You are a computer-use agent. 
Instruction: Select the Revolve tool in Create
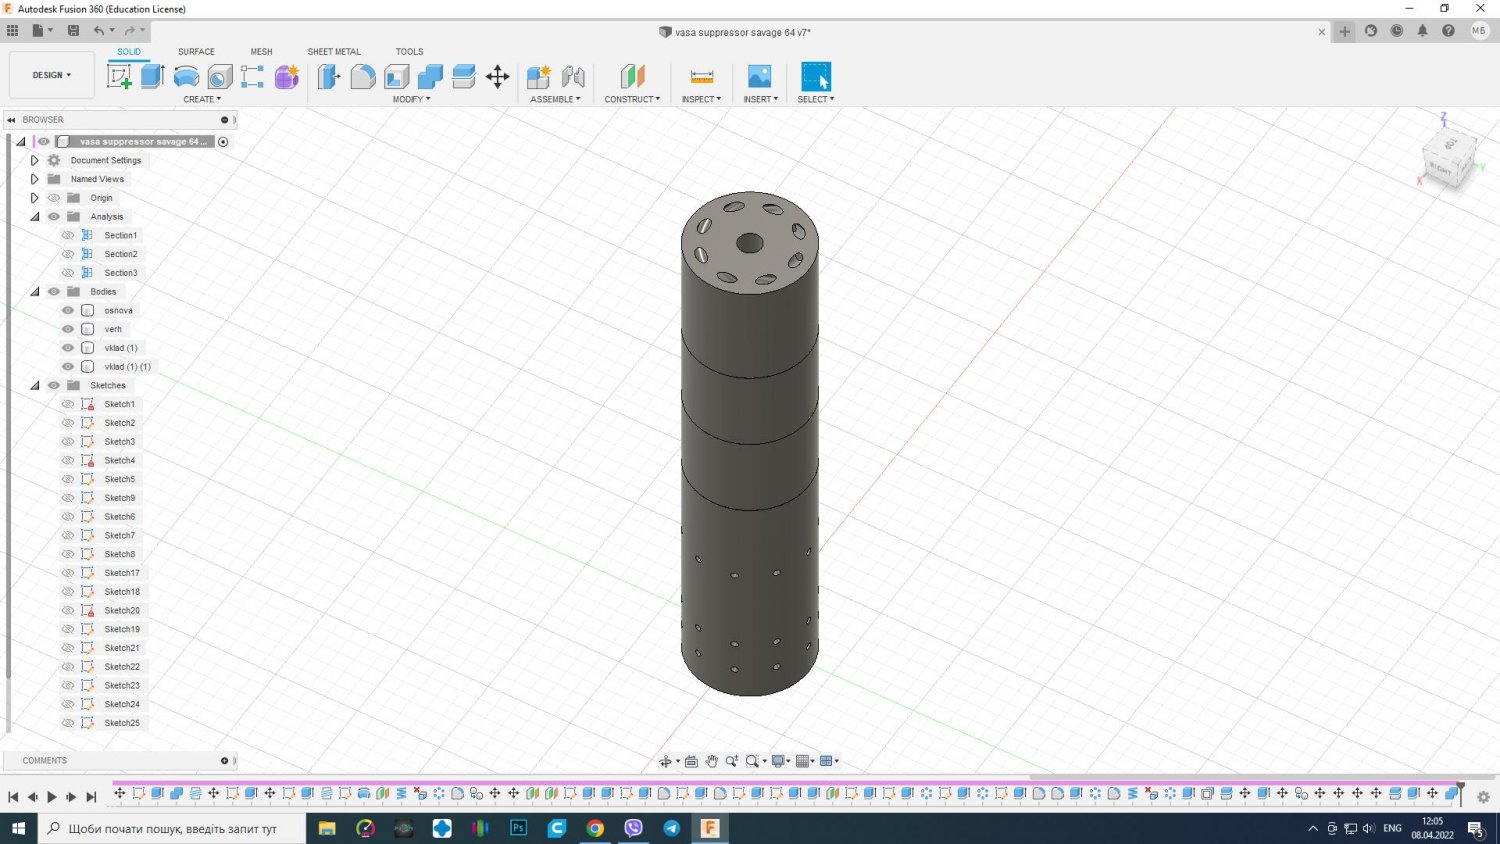point(186,76)
